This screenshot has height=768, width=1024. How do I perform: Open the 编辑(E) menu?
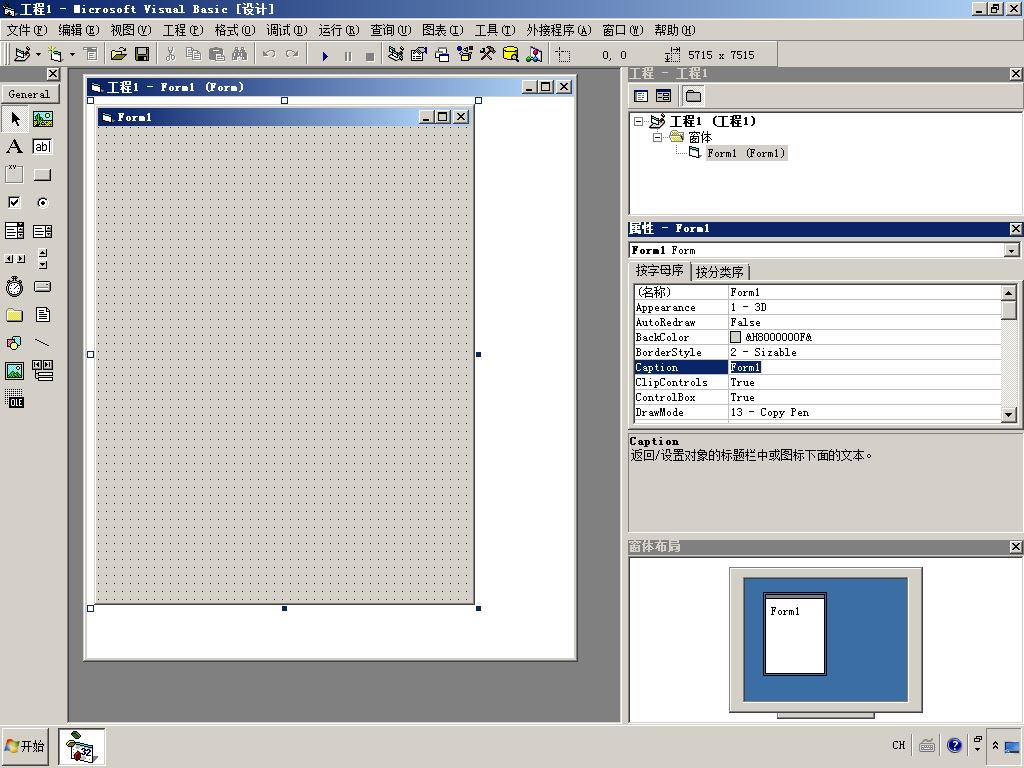78,30
